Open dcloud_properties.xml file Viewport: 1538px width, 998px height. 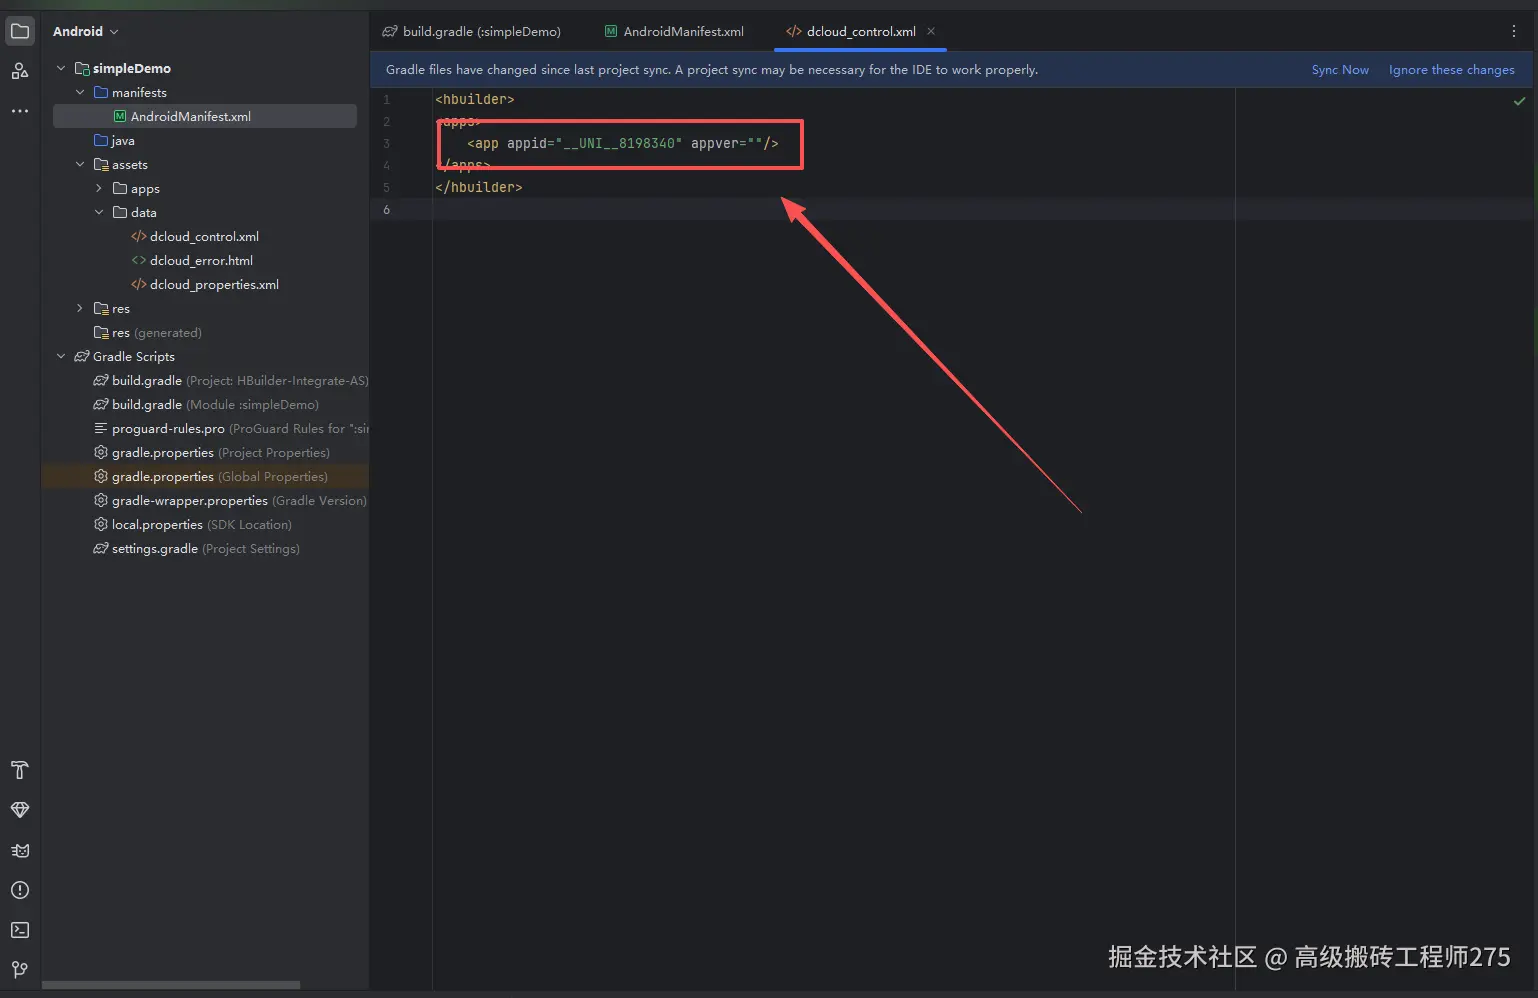(205, 284)
